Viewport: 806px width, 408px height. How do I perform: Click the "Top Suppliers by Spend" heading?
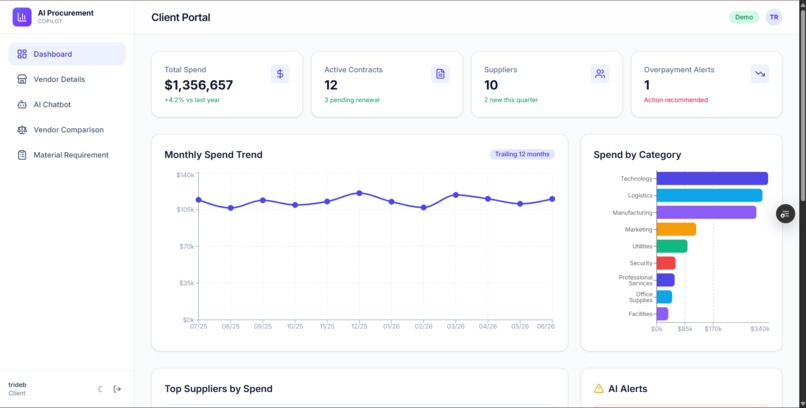point(218,389)
